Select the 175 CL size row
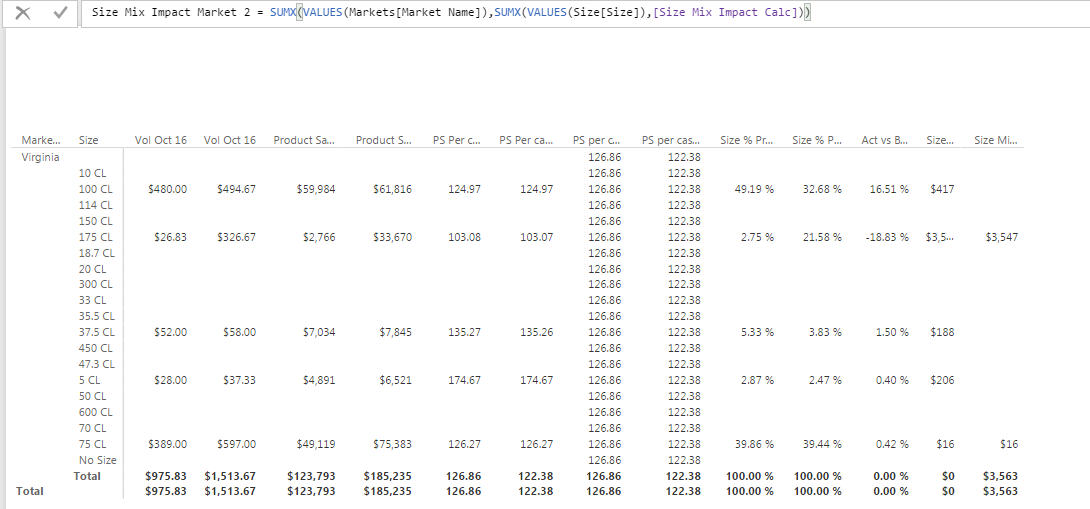Viewport: 1090px width, 509px height. point(95,237)
